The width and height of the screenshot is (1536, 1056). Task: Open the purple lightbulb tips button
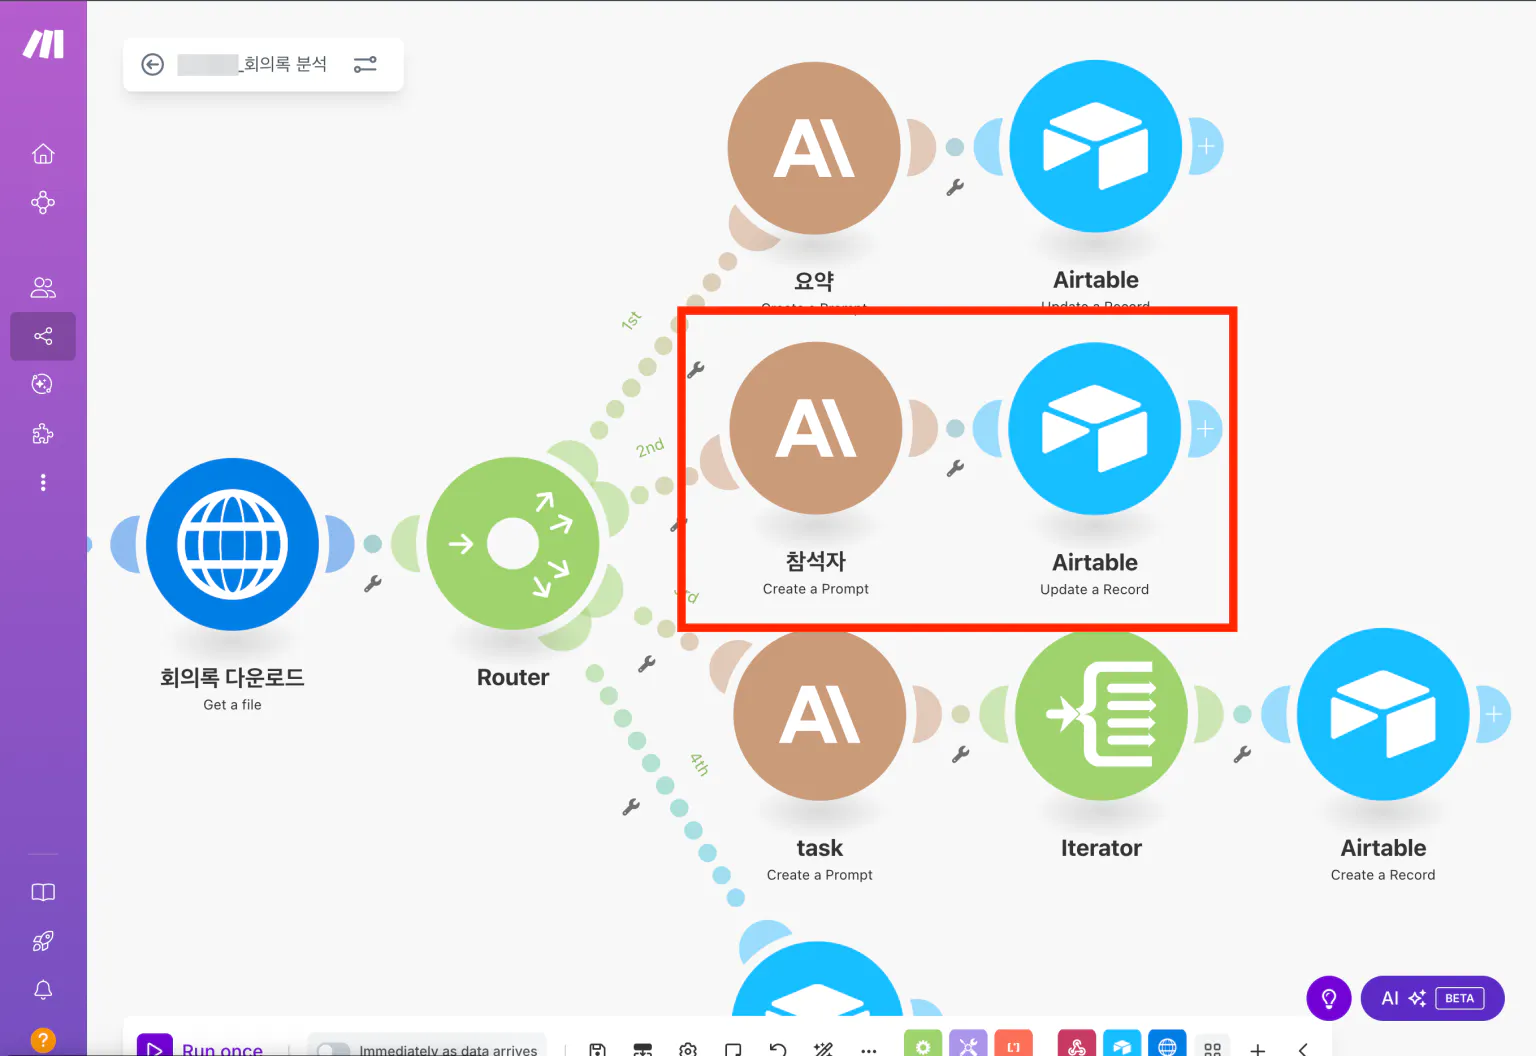[x=1329, y=998]
